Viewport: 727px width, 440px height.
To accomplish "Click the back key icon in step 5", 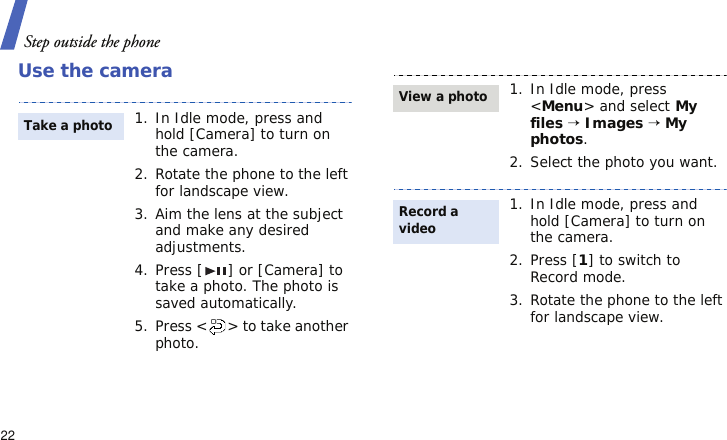I will [218, 327].
